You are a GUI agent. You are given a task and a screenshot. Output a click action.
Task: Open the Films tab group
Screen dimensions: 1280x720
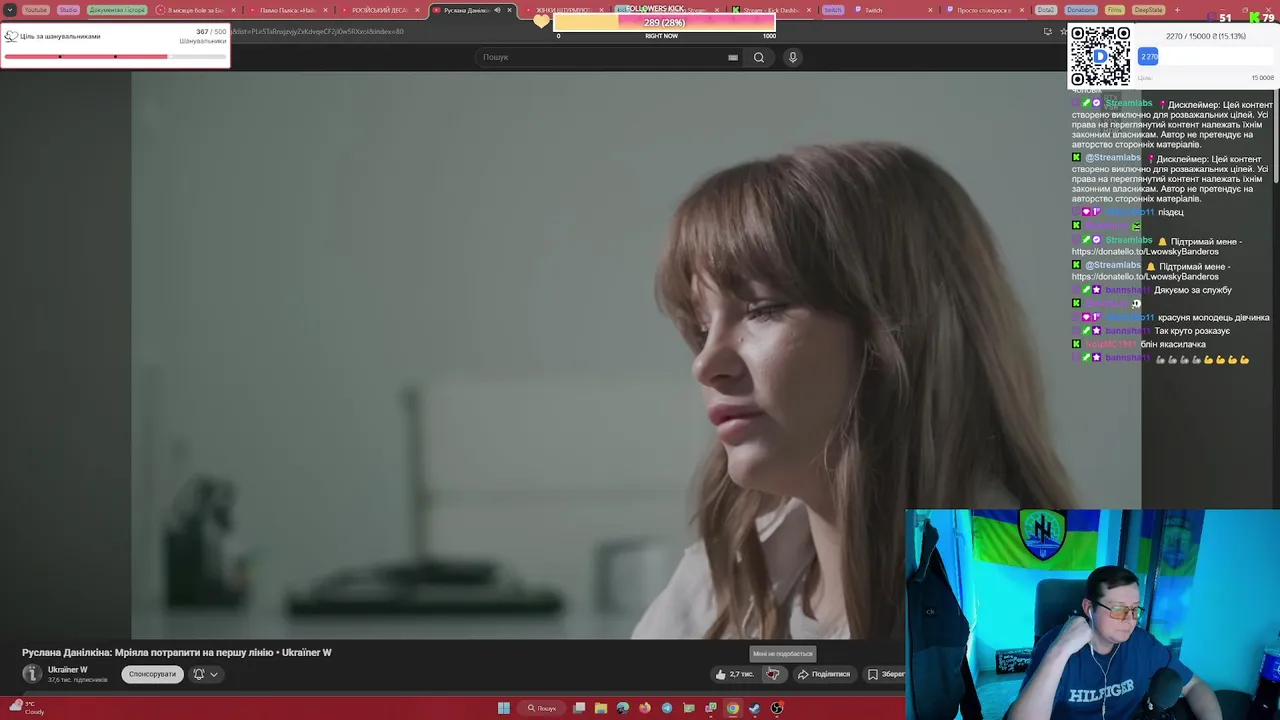tap(1115, 10)
